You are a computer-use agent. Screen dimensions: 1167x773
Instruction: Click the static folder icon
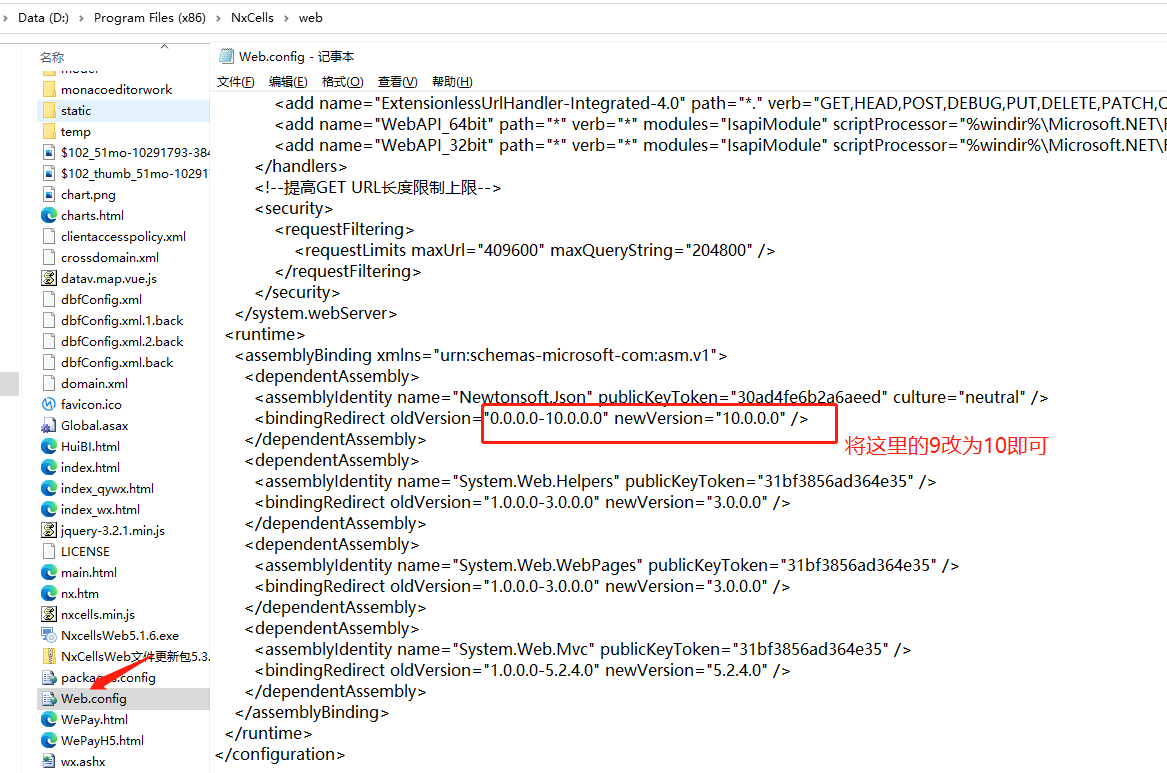coord(49,110)
